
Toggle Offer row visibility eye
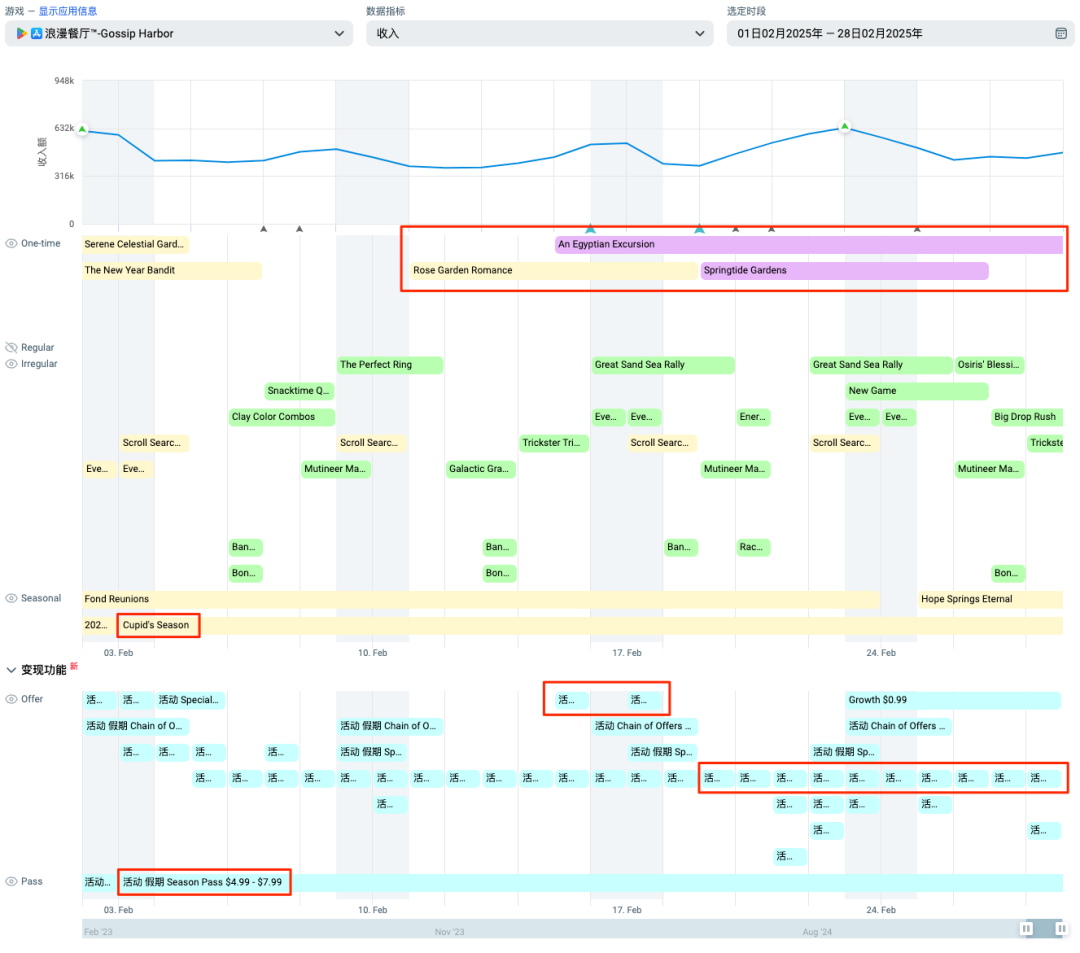point(11,699)
